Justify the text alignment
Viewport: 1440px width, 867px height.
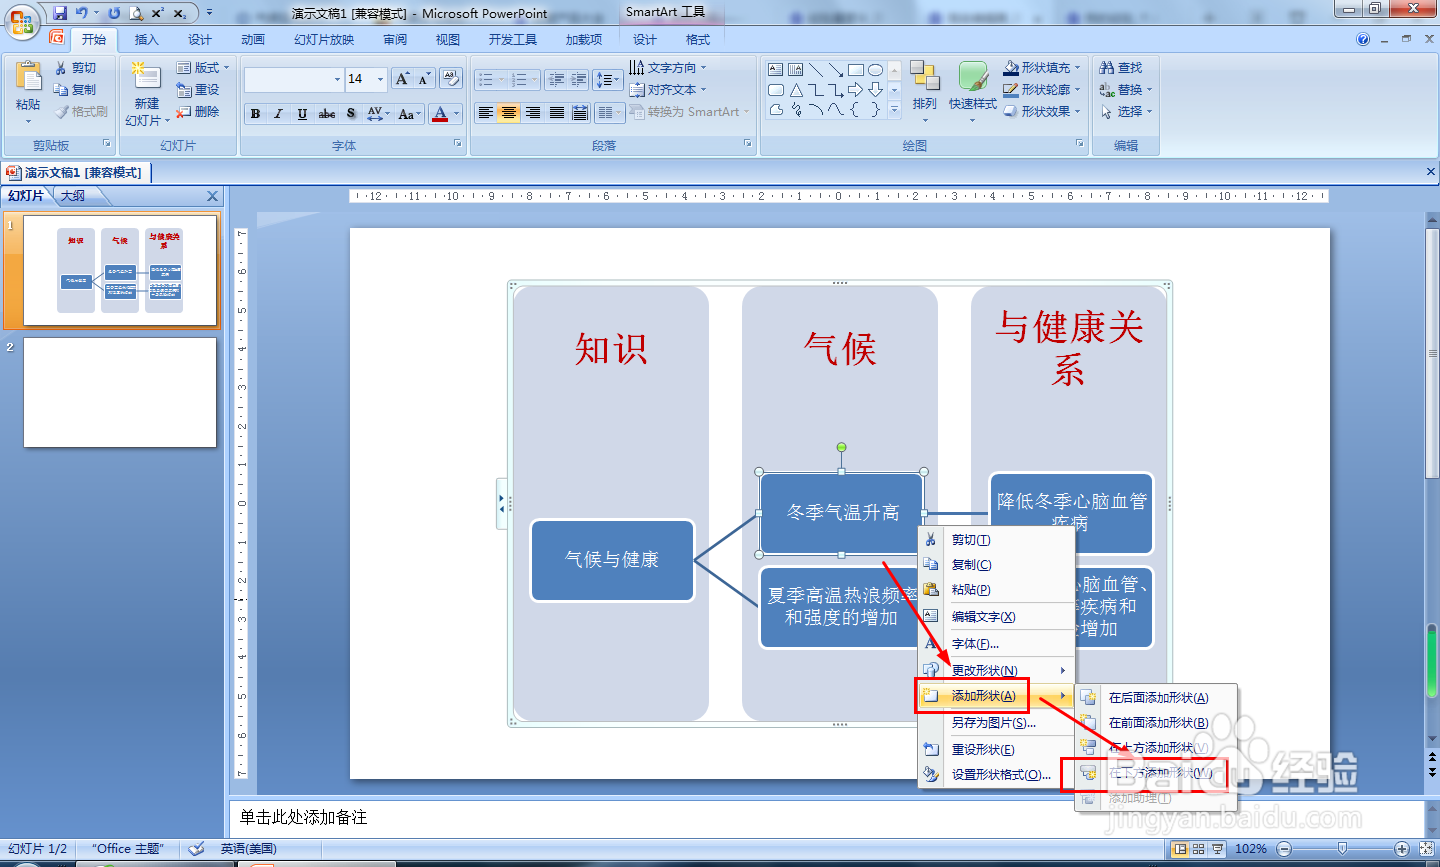click(x=557, y=113)
